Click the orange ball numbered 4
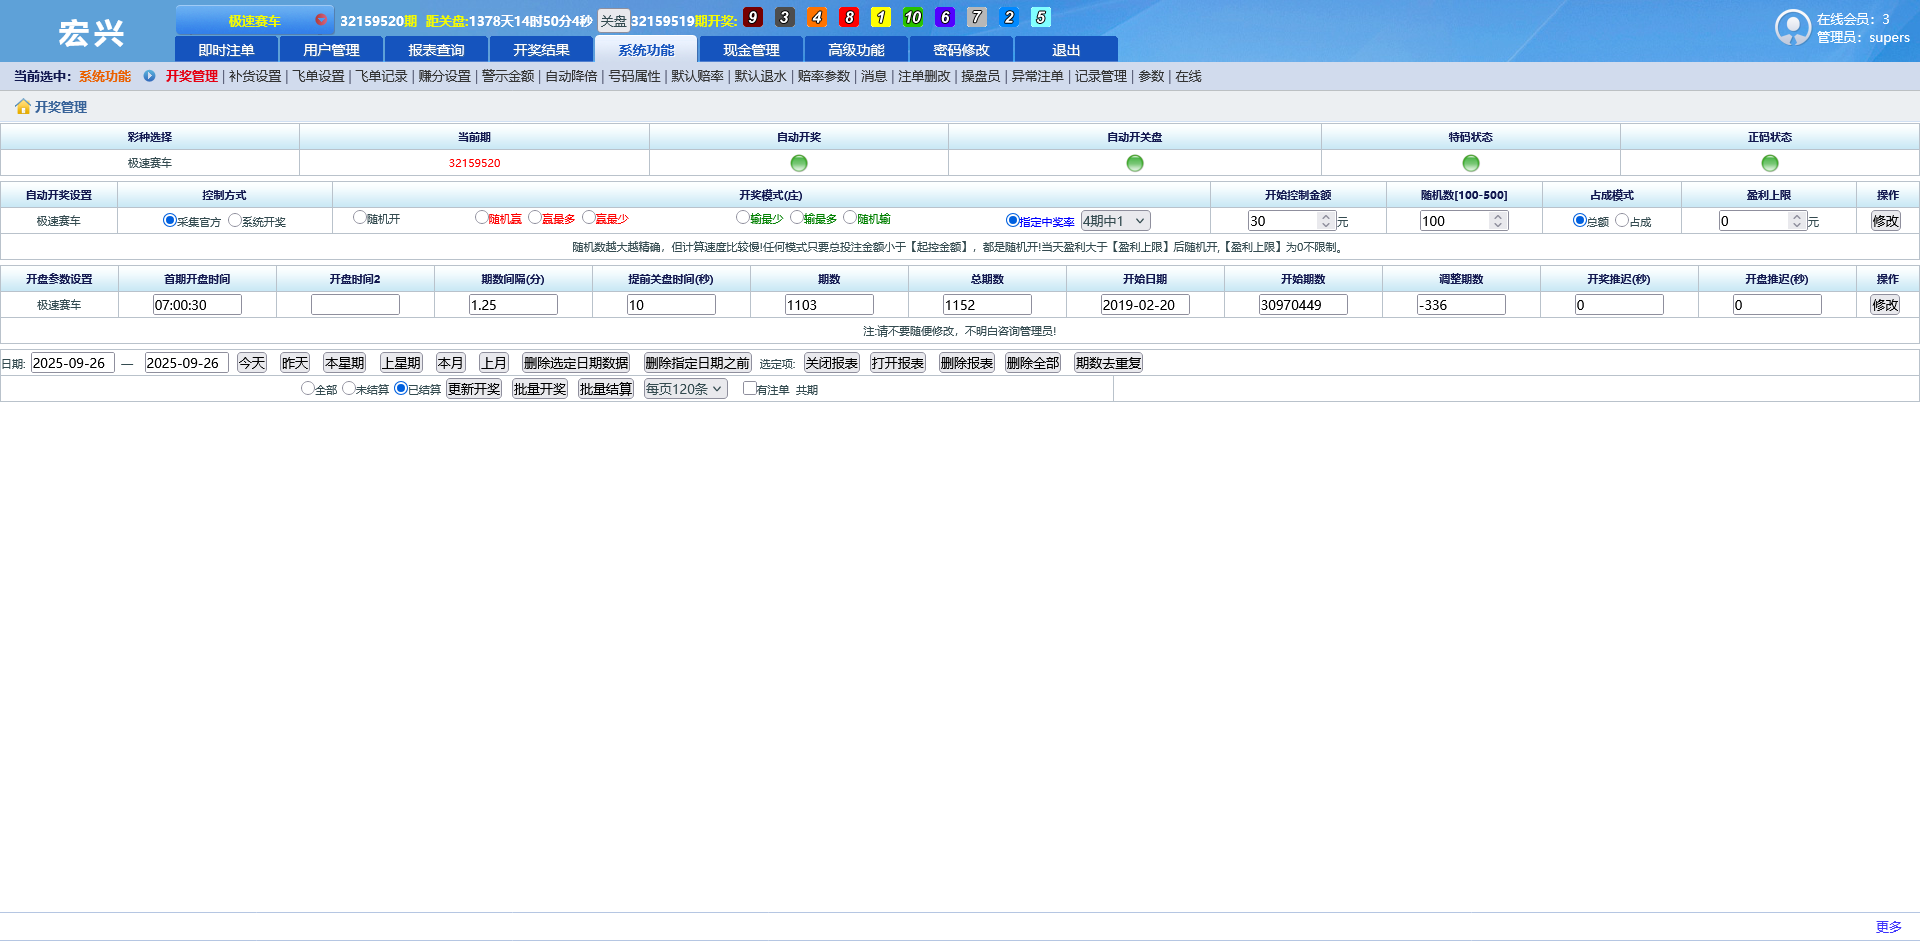Screen dimensions: 1920x947 (817, 17)
